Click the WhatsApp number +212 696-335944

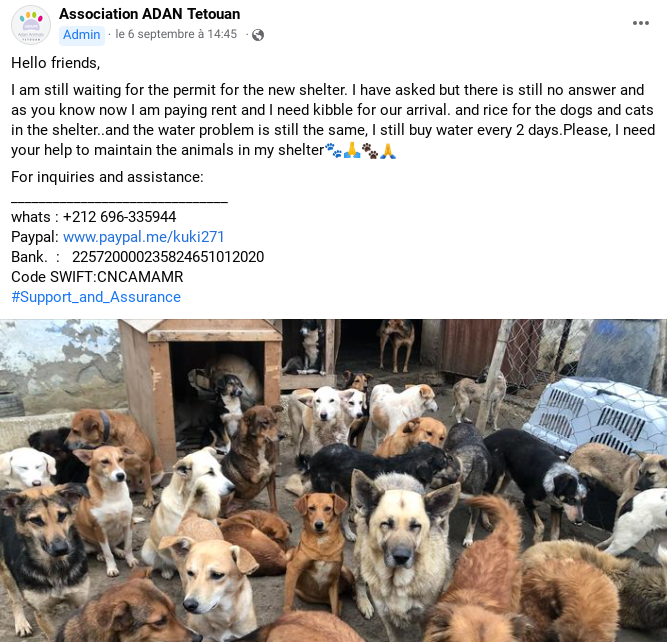119,217
